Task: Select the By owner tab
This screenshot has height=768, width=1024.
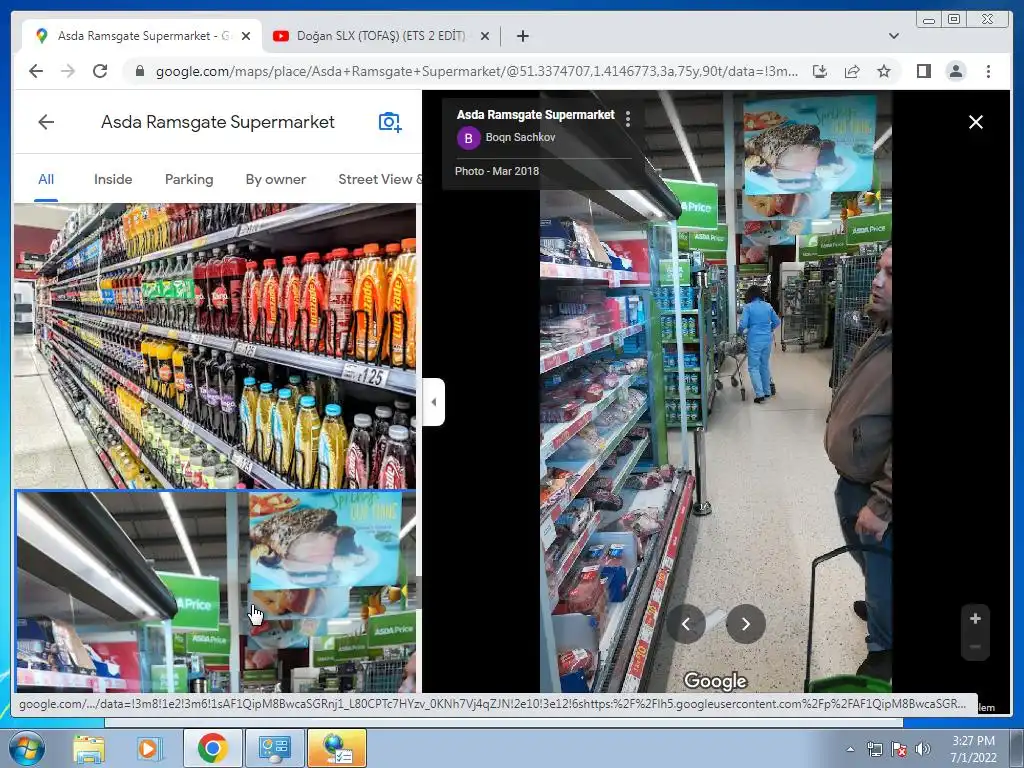Action: tap(276, 179)
